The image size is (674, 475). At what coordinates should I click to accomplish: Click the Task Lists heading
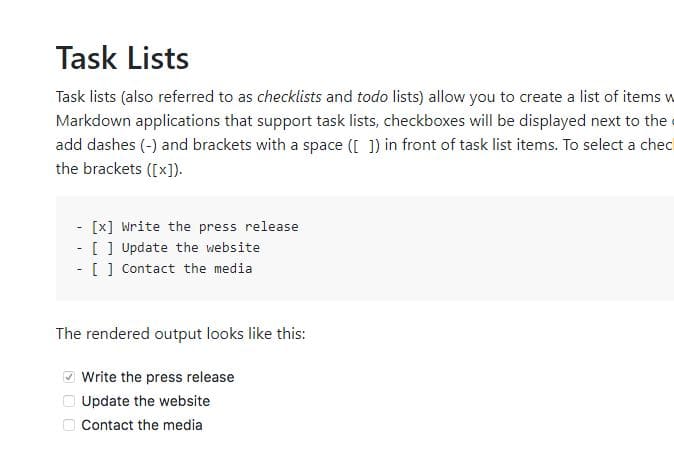coord(123,58)
